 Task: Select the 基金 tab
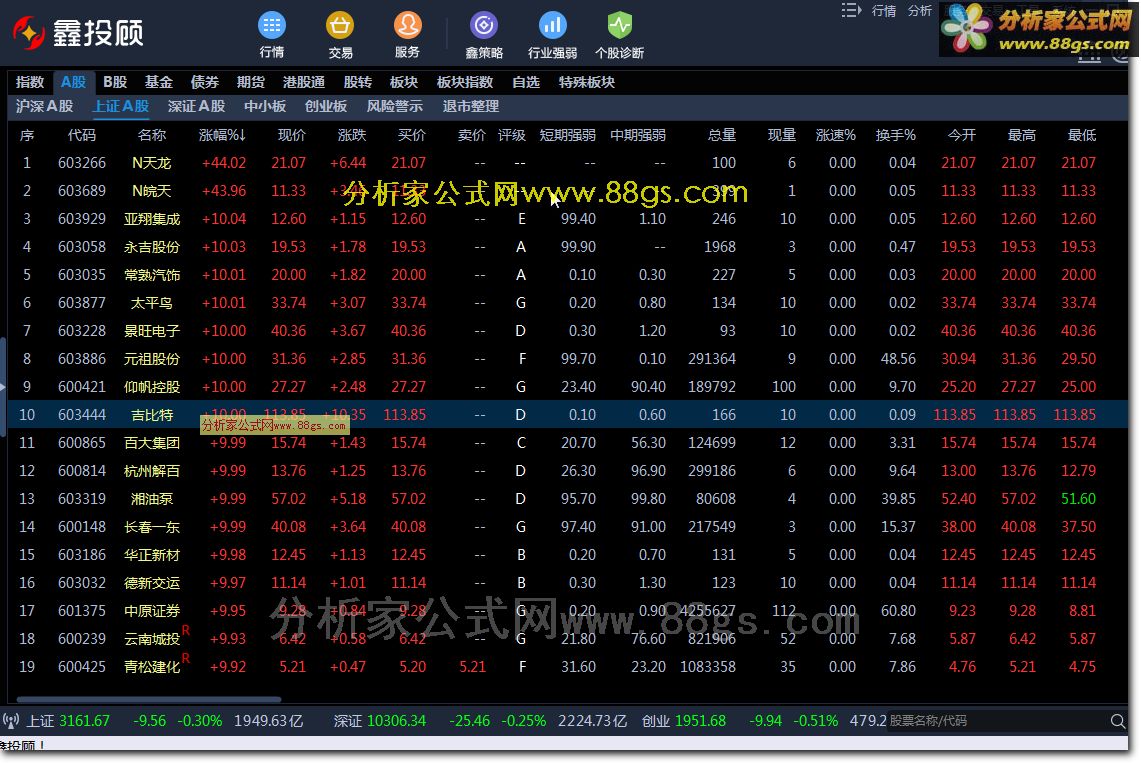click(159, 82)
